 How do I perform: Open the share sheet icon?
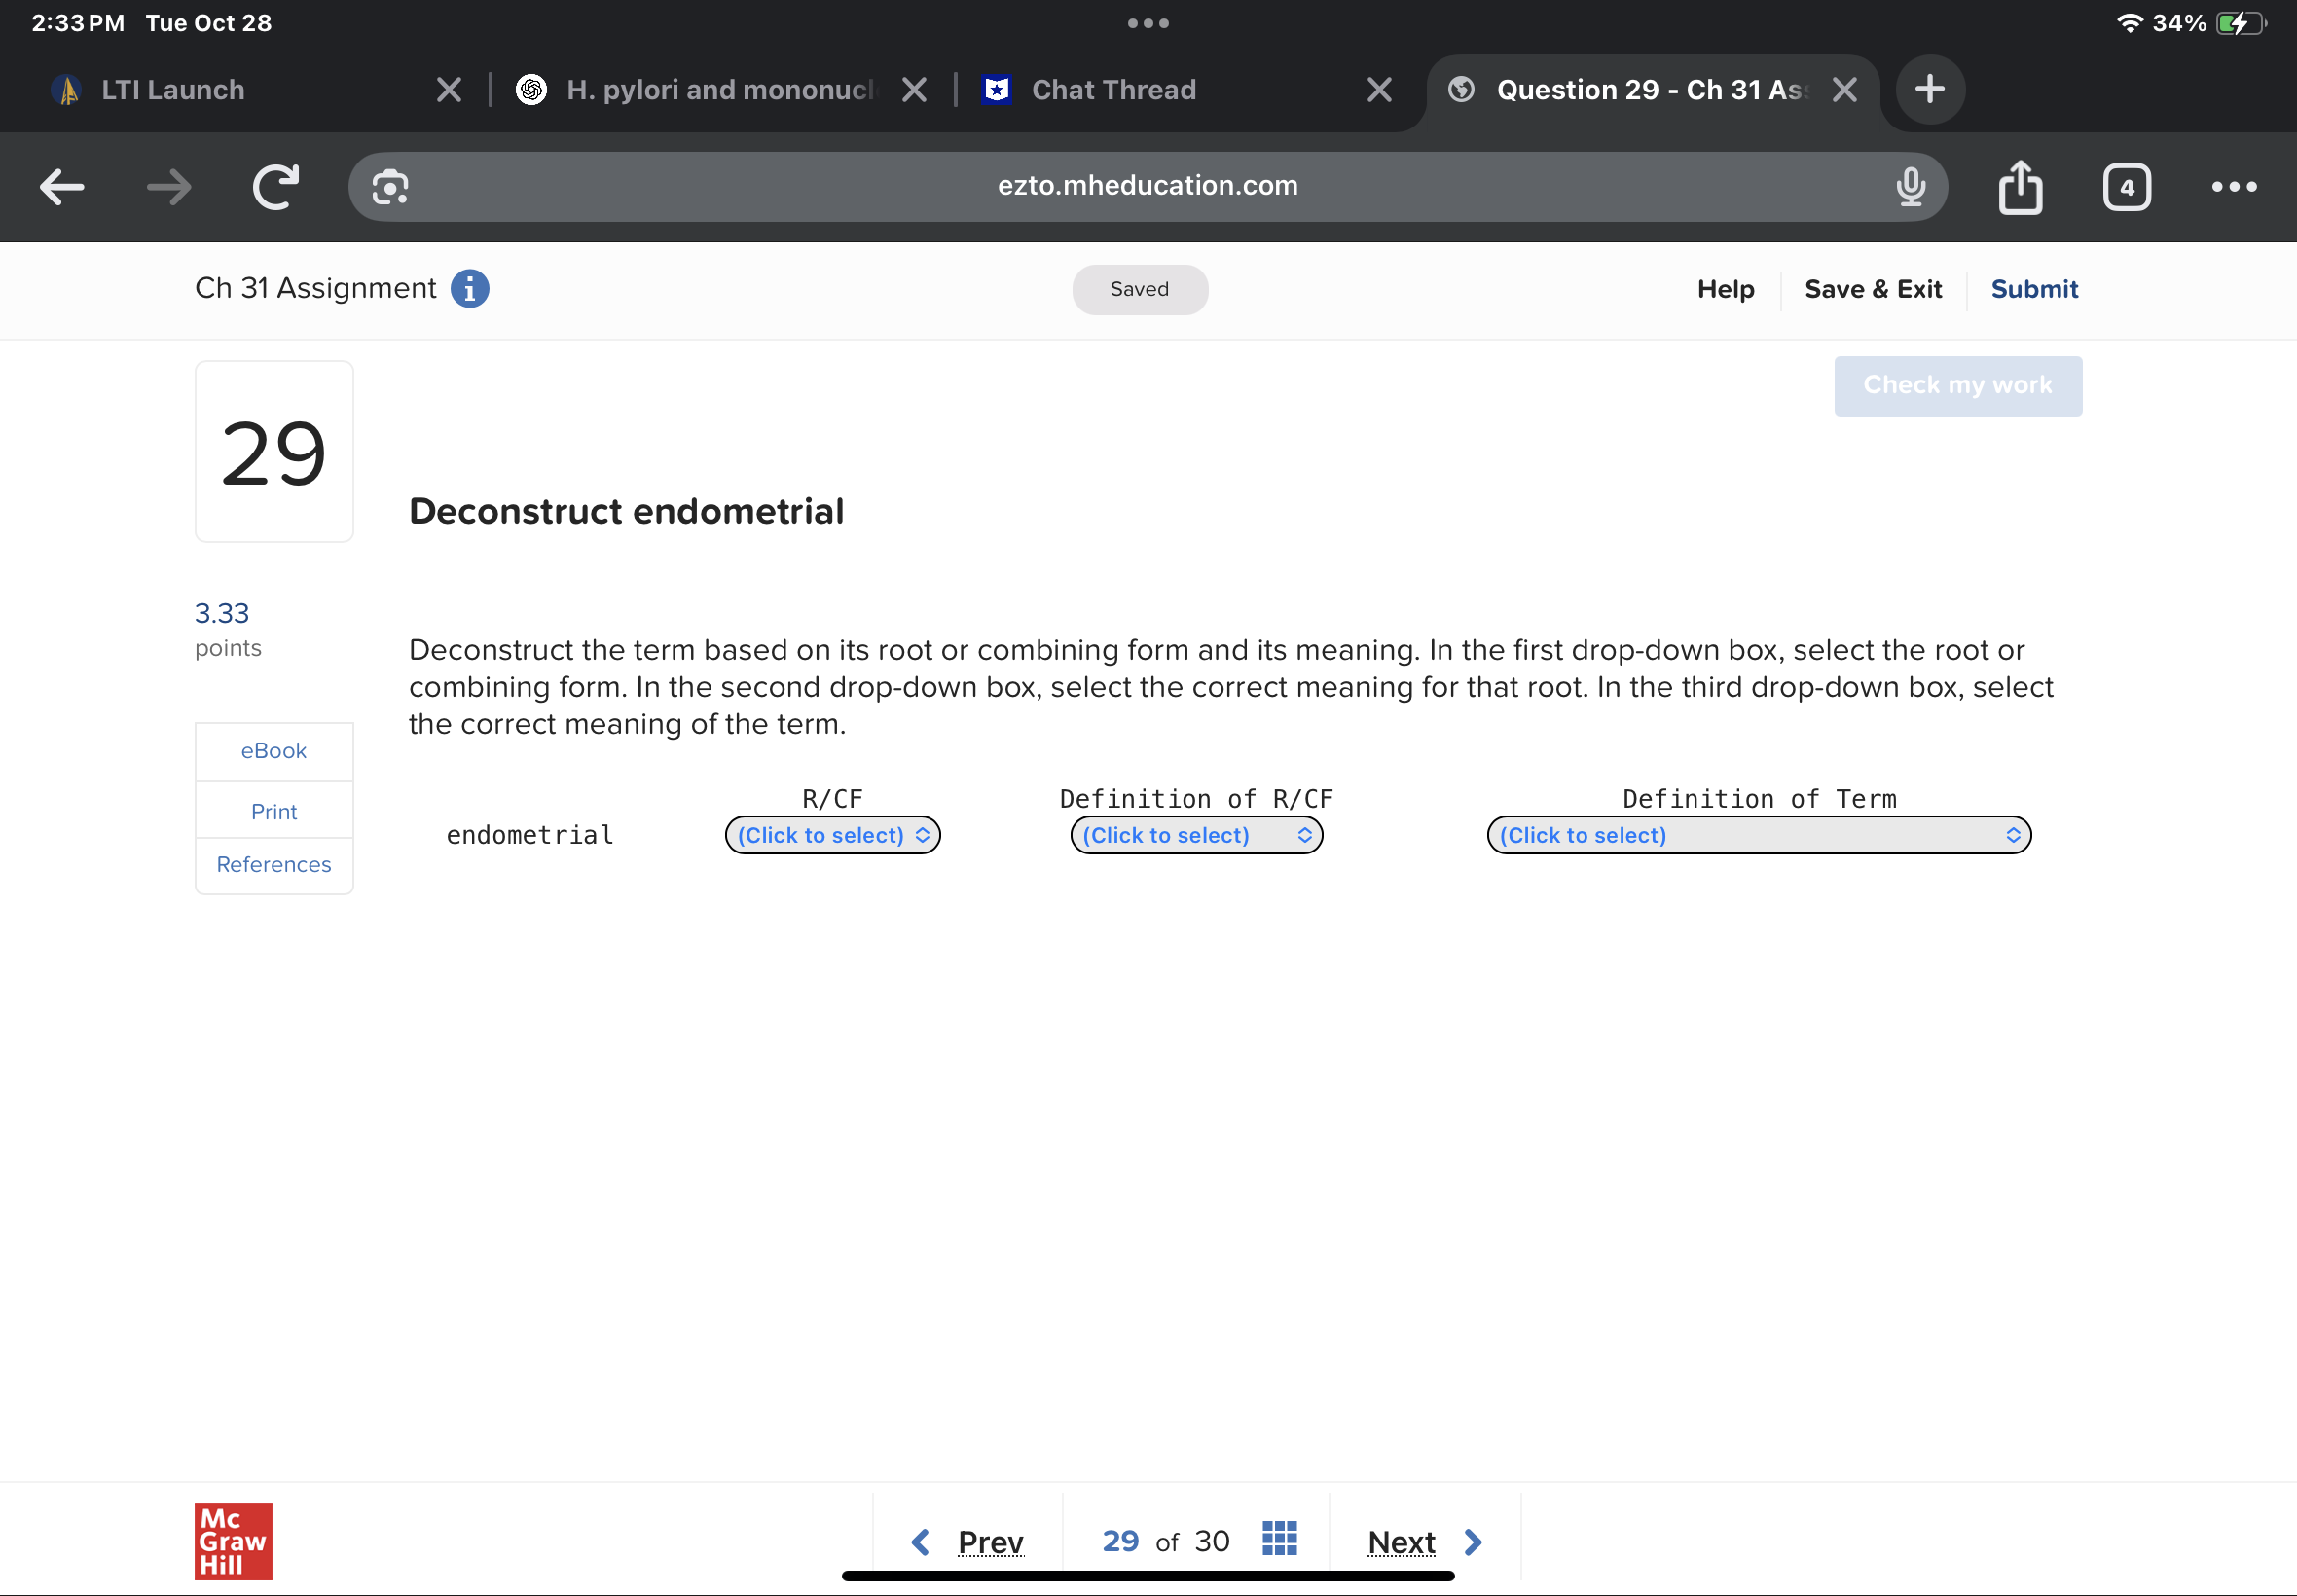(x=2020, y=187)
